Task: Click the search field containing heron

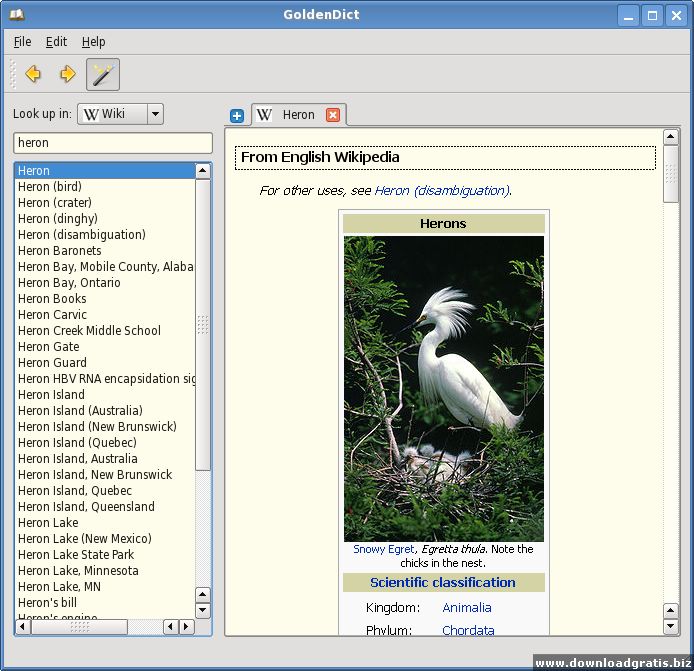Action: pyautogui.click(x=113, y=143)
